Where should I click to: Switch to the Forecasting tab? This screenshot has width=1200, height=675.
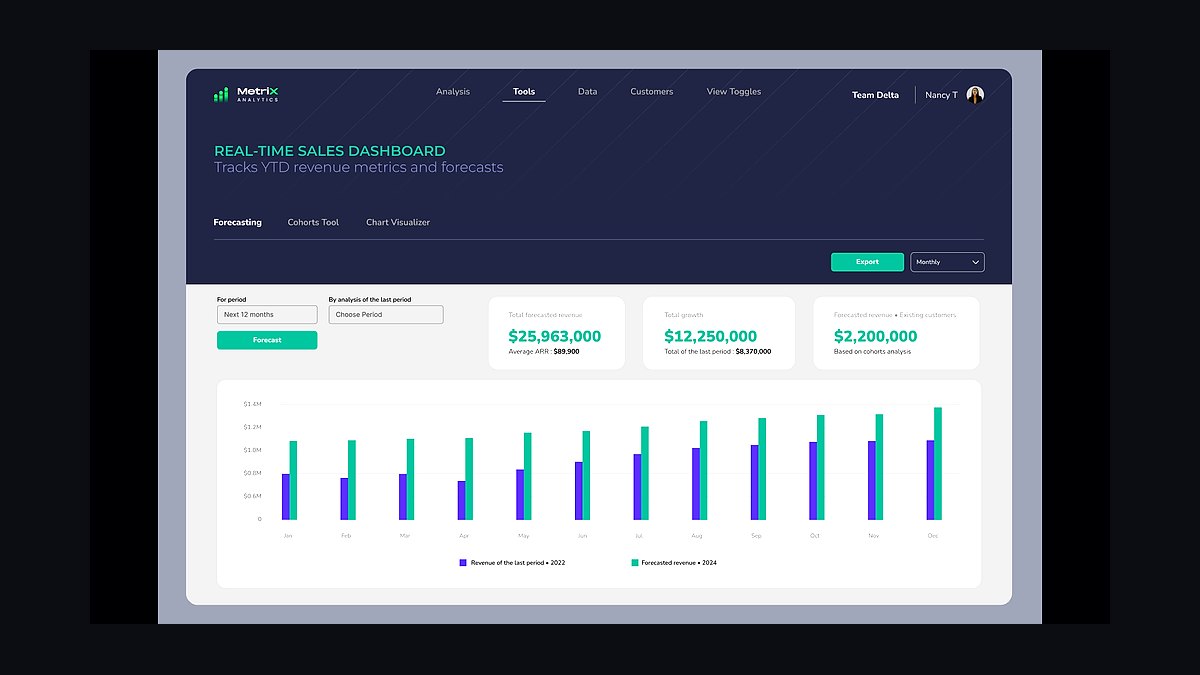click(238, 222)
